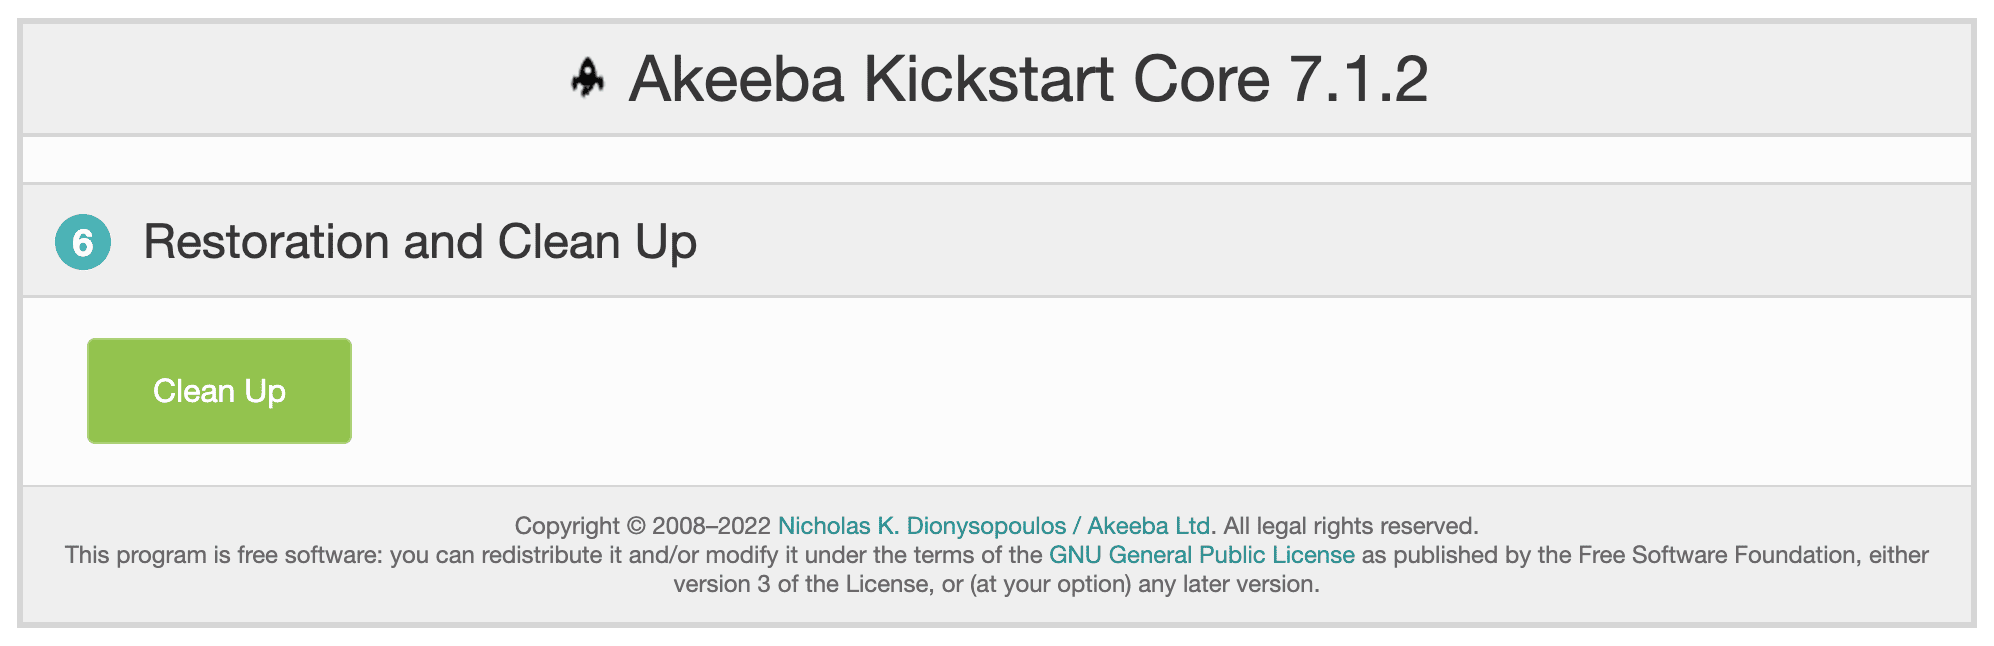Click the step 6 circular badge
This screenshot has width=1994, height=646.
point(83,242)
